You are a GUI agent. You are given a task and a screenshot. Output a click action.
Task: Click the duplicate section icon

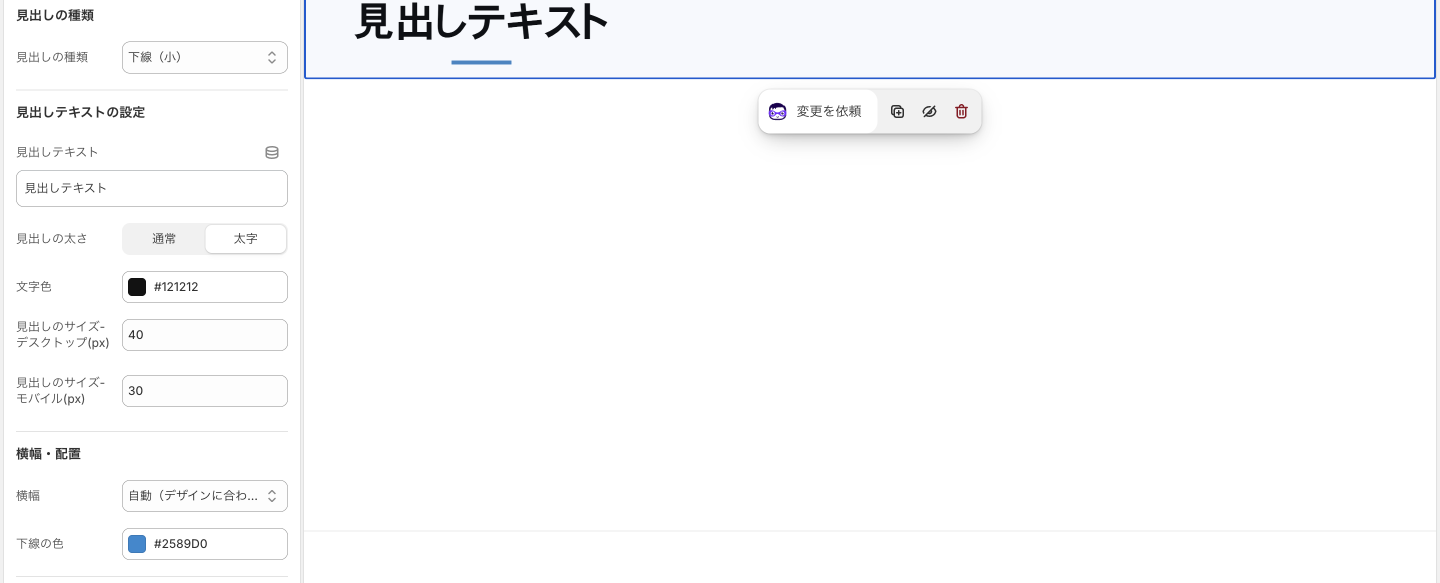(x=897, y=112)
